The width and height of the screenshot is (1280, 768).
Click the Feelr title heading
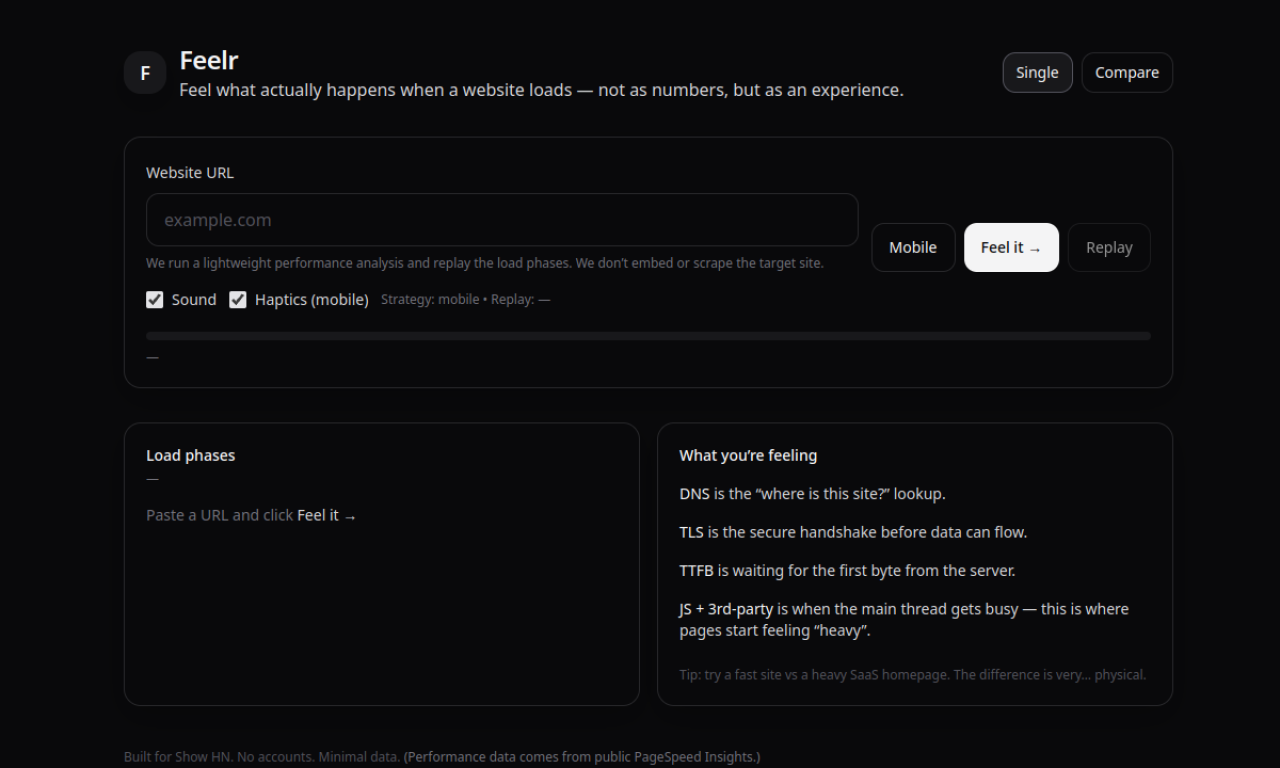209,60
